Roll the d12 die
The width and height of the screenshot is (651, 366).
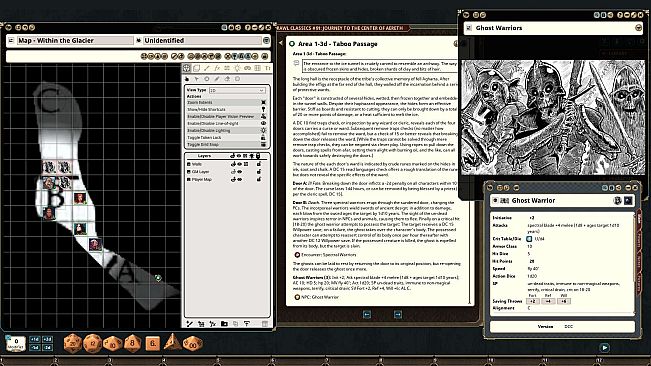coord(93,344)
